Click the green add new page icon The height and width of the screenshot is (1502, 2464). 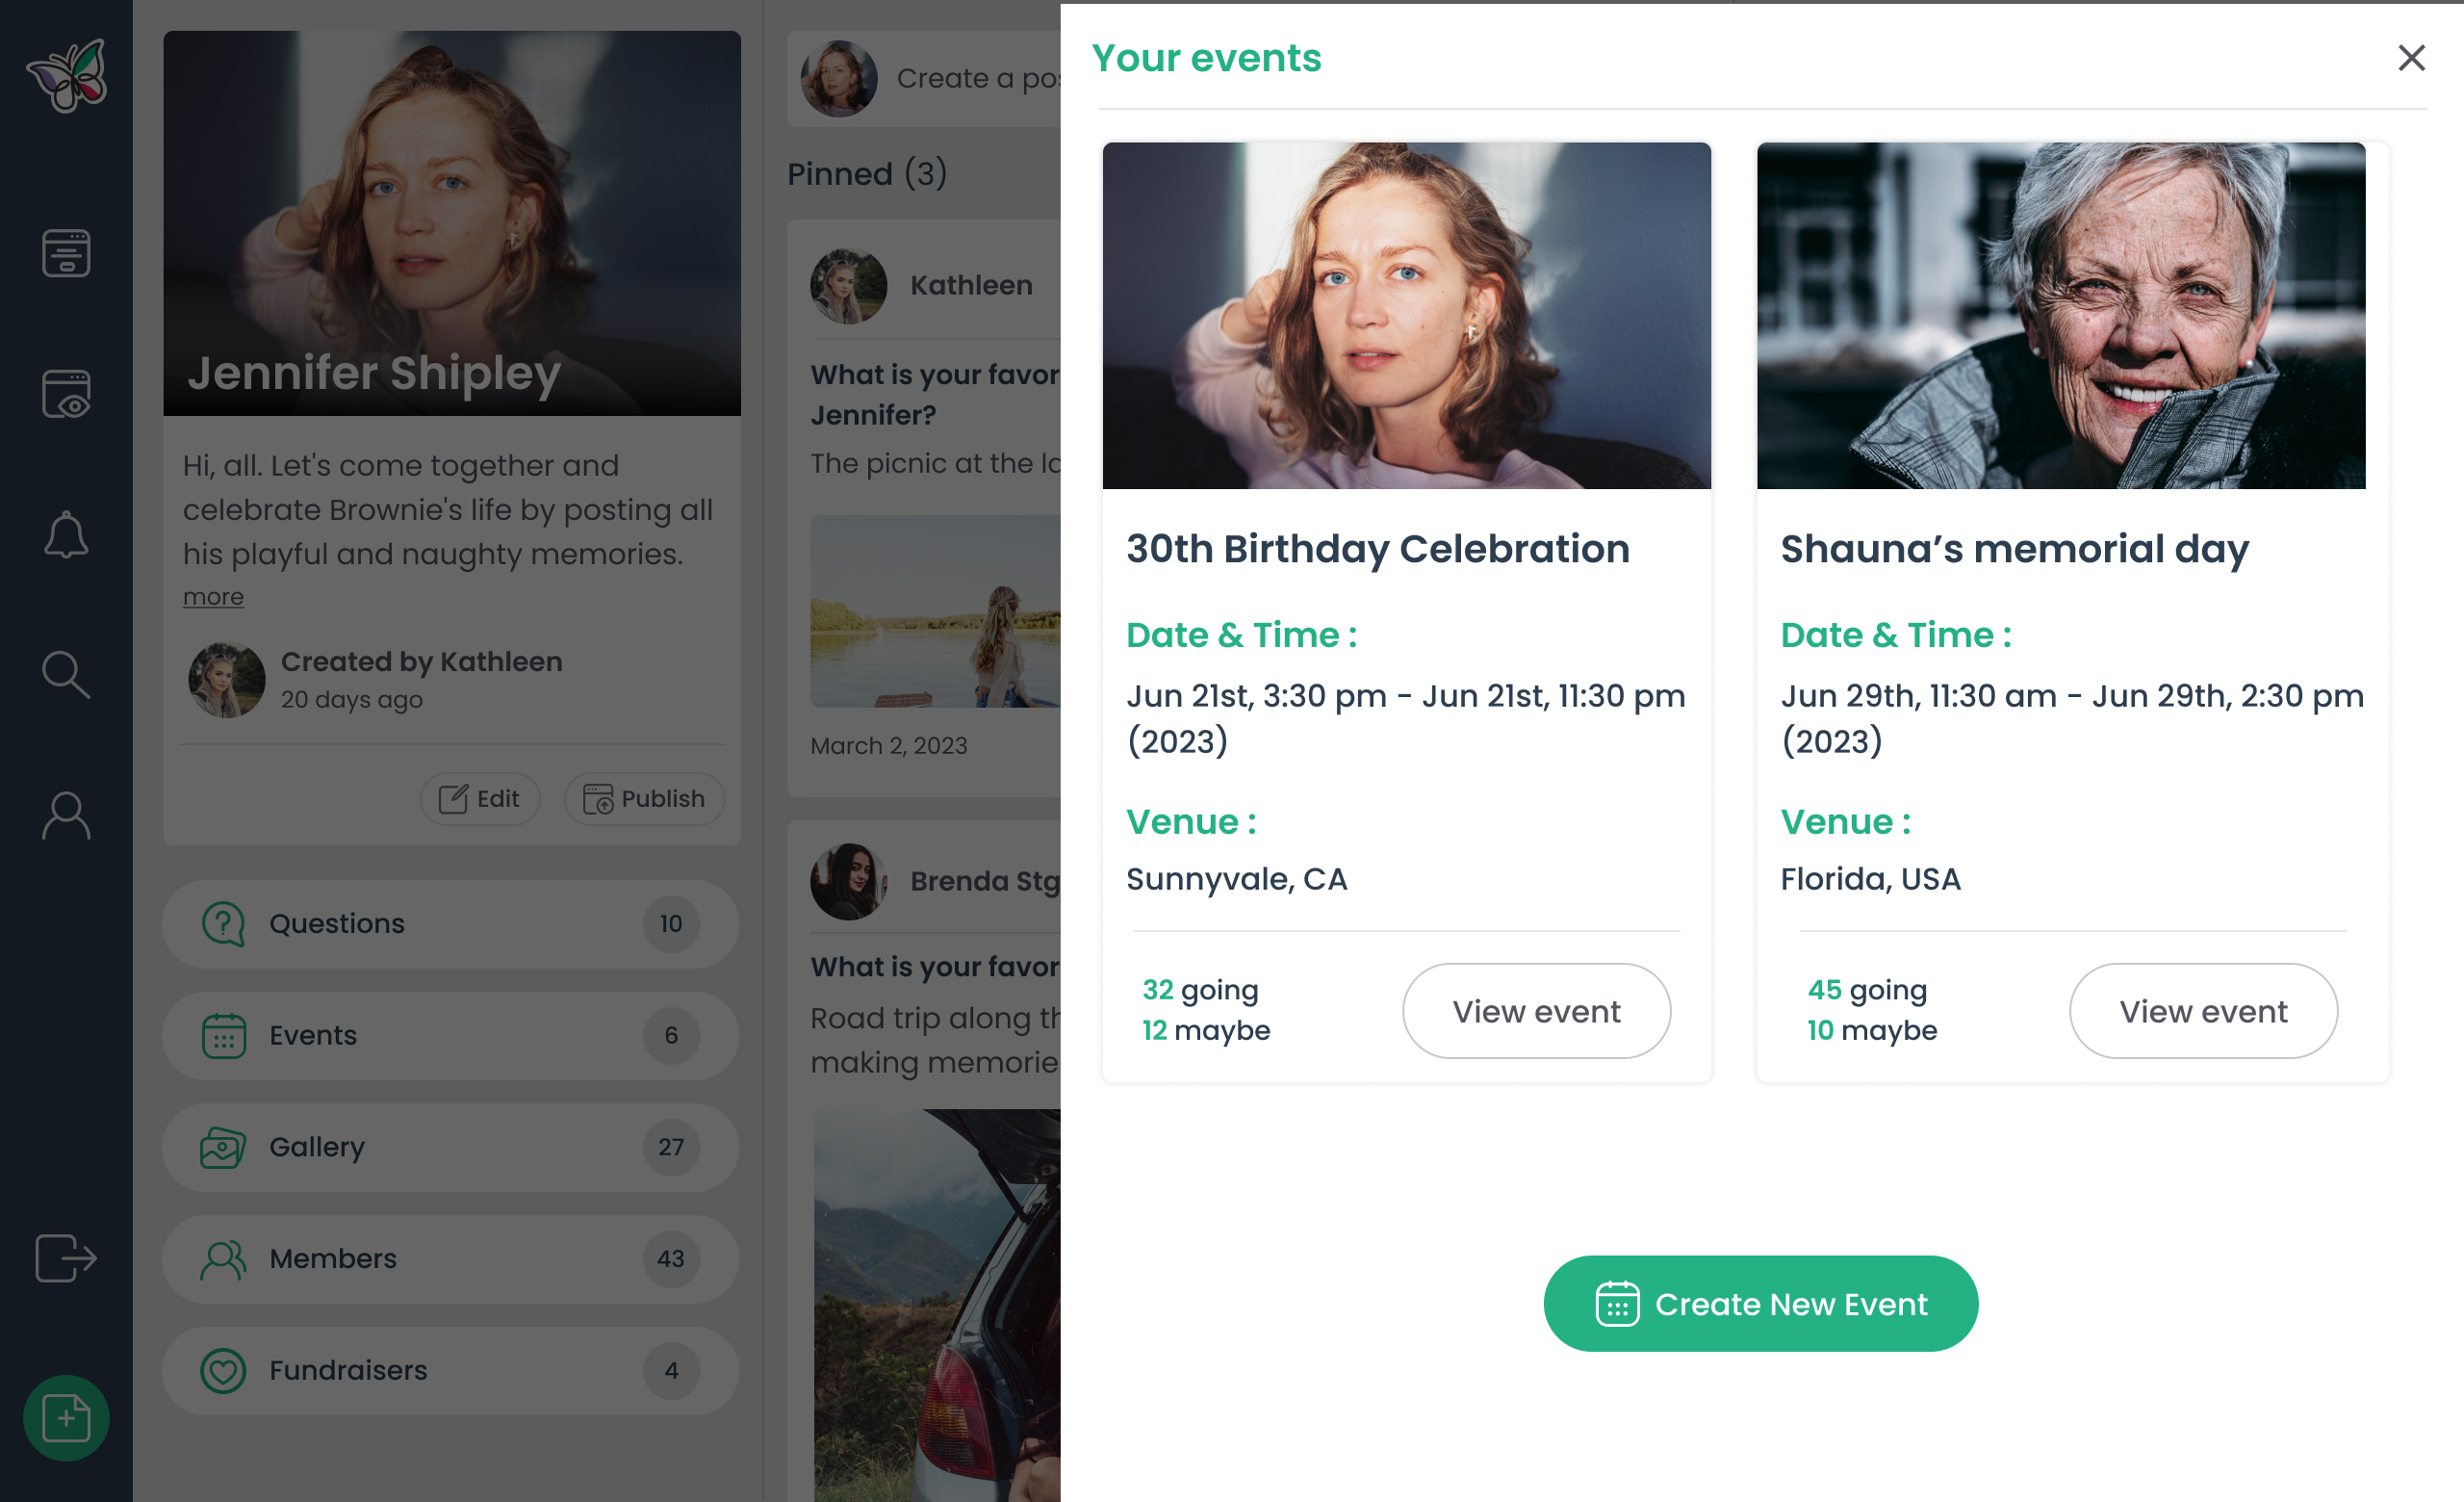click(x=66, y=1418)
